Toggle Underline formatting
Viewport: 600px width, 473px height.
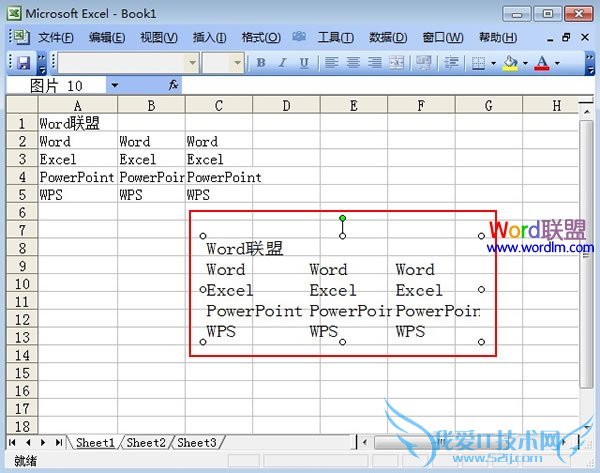tap(304, 62)
